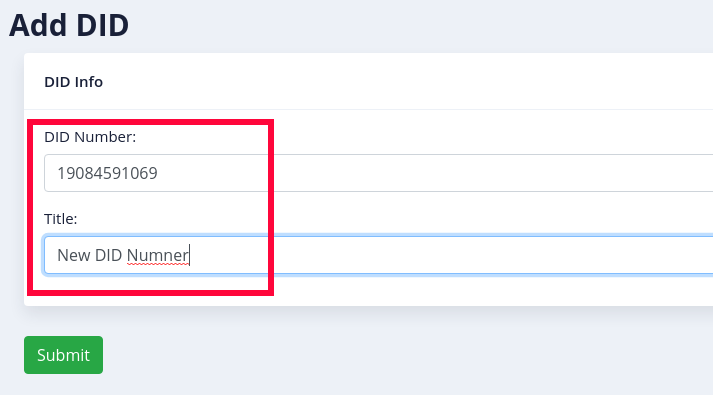The height and width of the screenshot is (395, 713).
Task: Click the "DID Number:" label
Action: (x=90, y=137)
